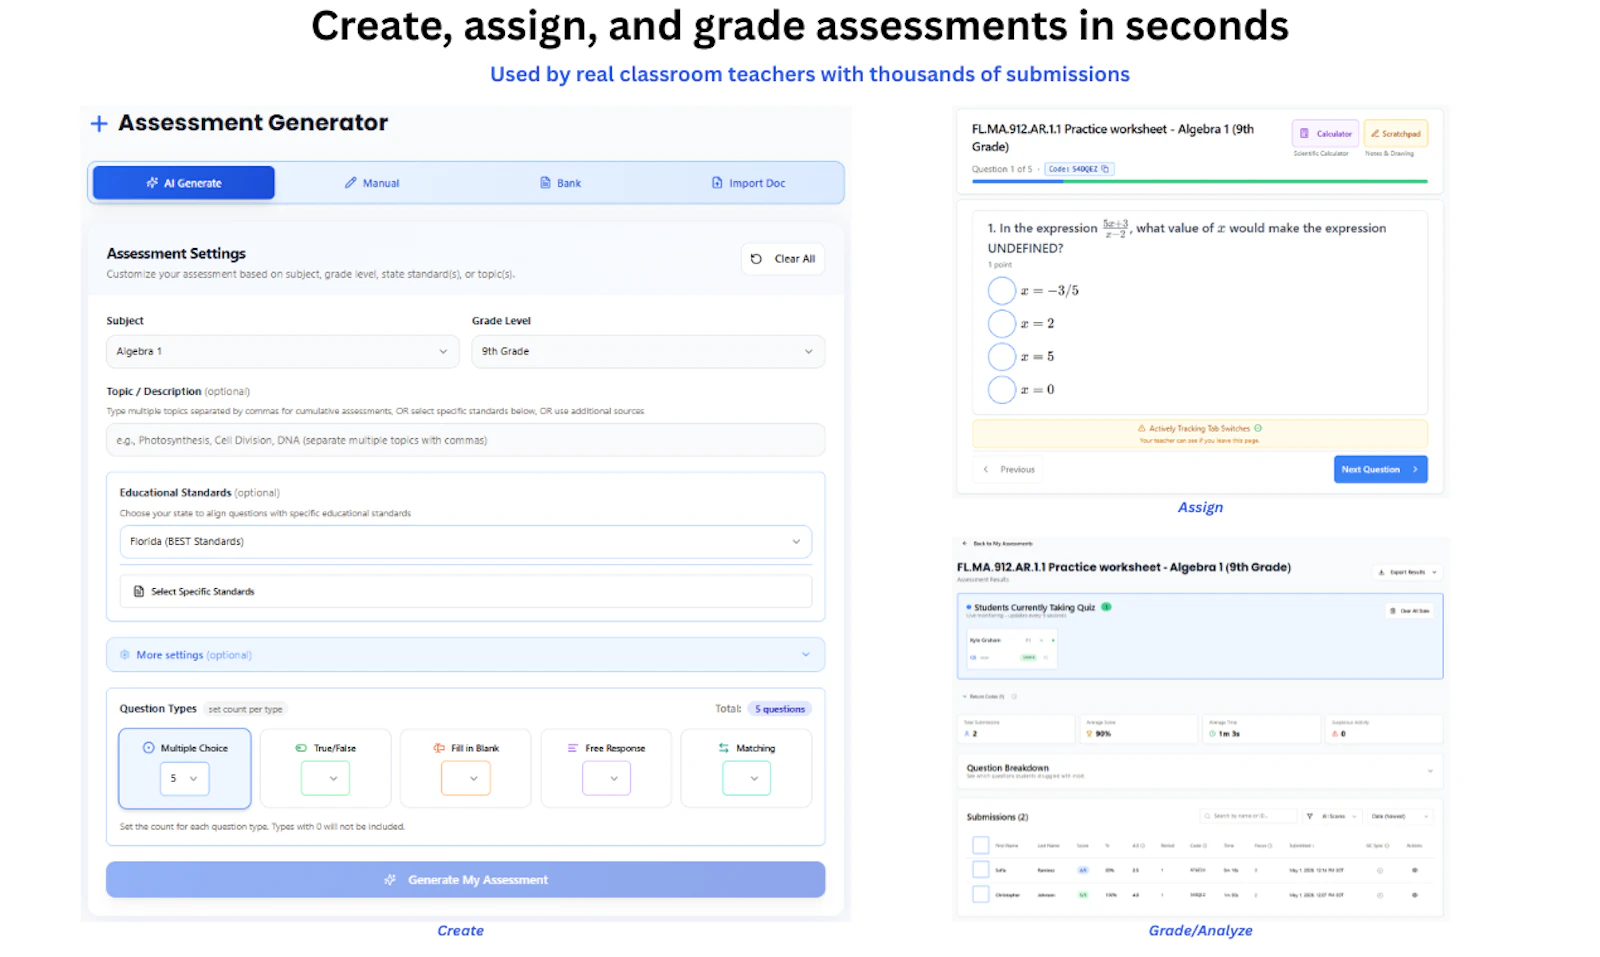Click the back arrow to My Assessments
This screenshot has height=957, width=1600.
pos(965,544)
